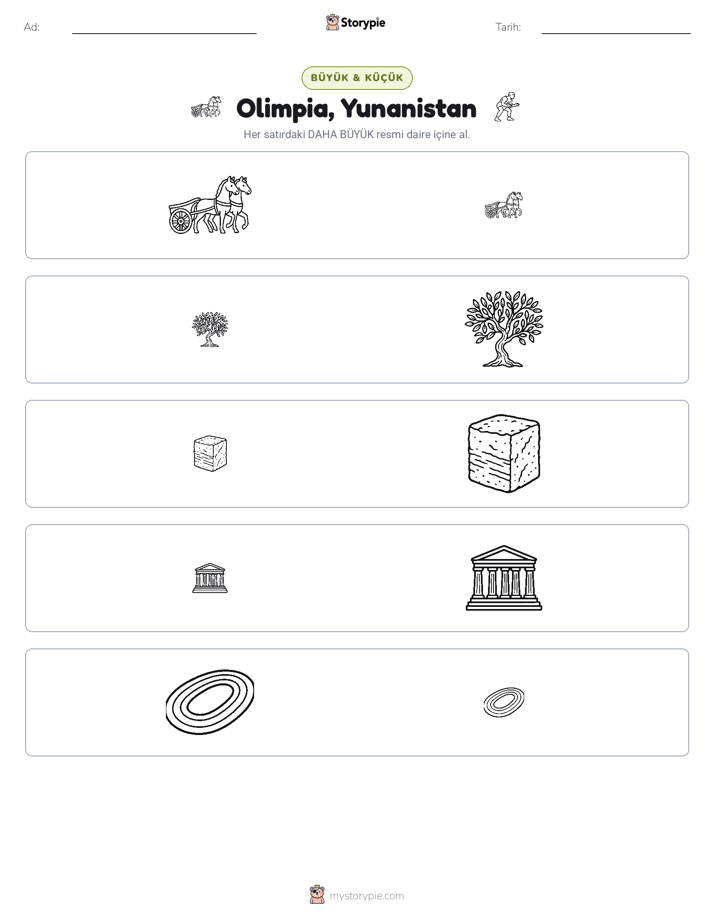Choose the large Greek temple picture

[504, 578]
